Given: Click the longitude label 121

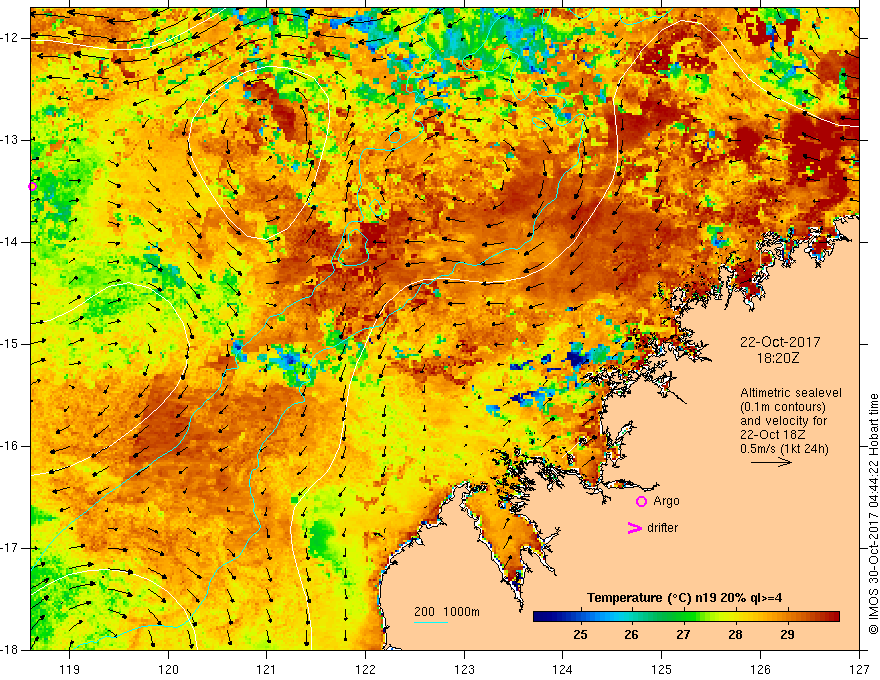Looking at the screenshot, I should point(267,669).
